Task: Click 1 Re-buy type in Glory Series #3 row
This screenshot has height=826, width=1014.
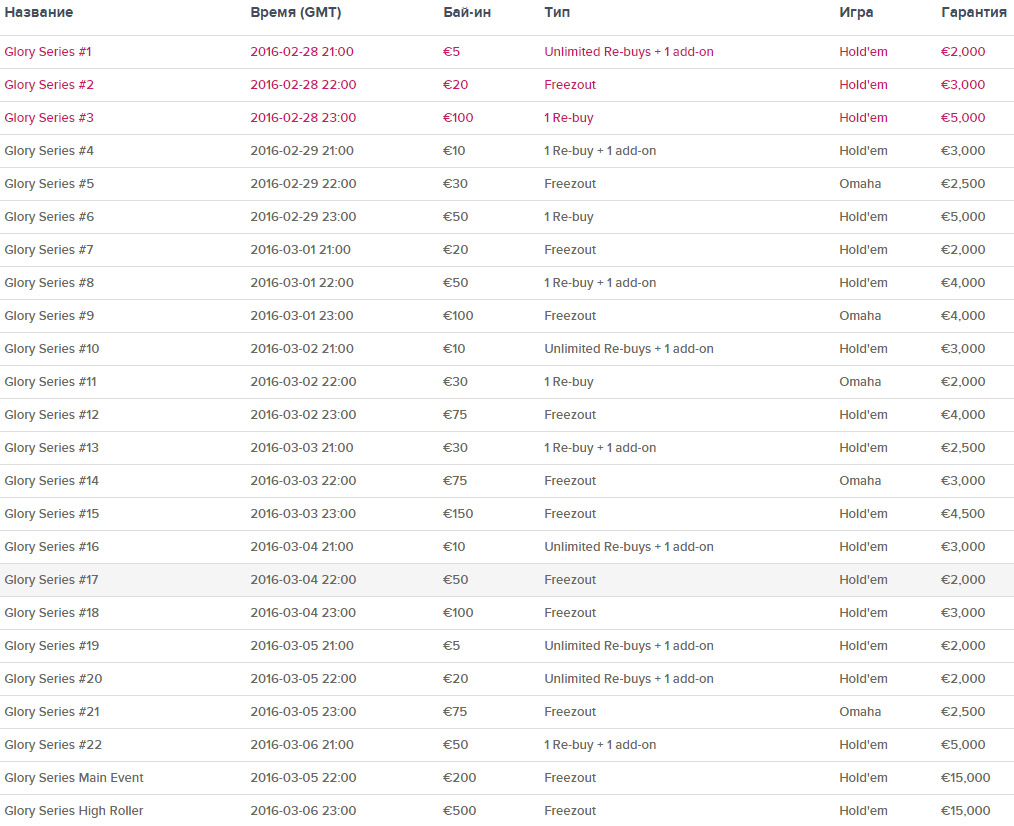Action: 568,118
